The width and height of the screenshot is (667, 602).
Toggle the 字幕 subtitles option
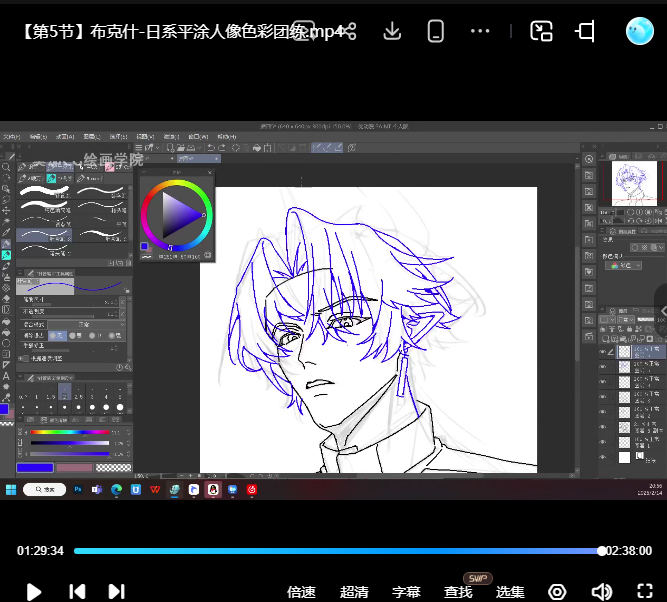click(406, 592)
